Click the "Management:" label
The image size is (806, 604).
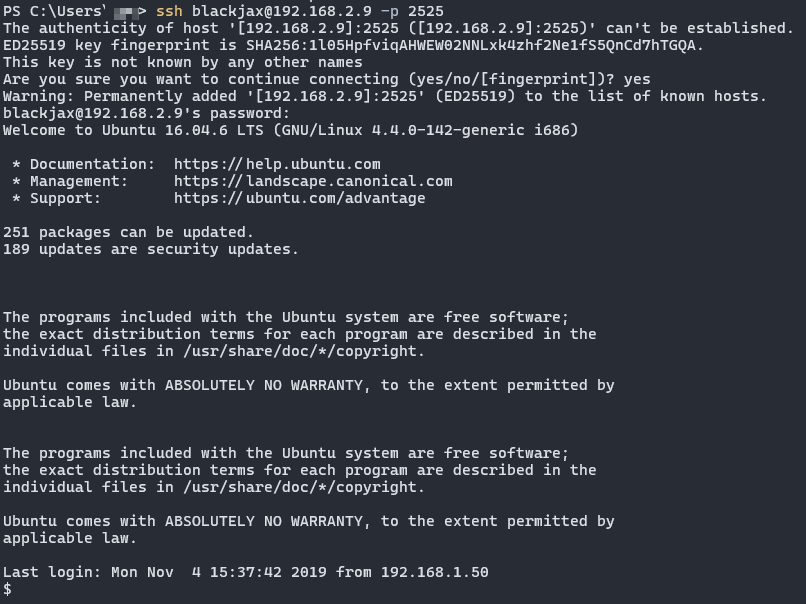tap(79, 181)
